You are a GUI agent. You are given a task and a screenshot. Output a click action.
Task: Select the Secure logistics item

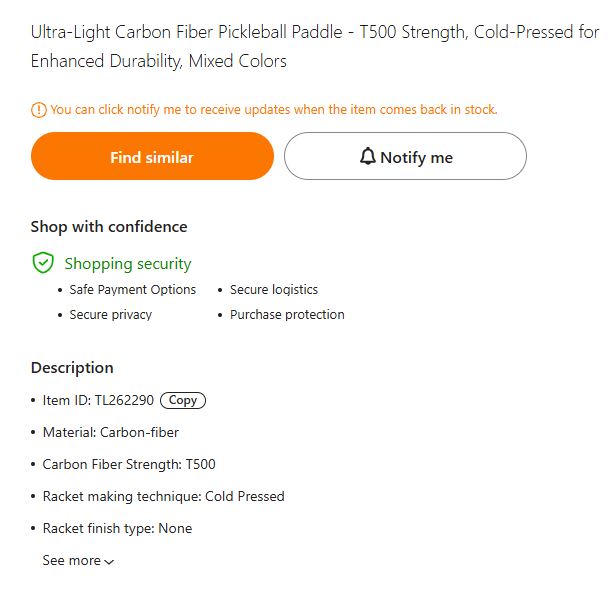pyautogui.click(x=273, y=290)
